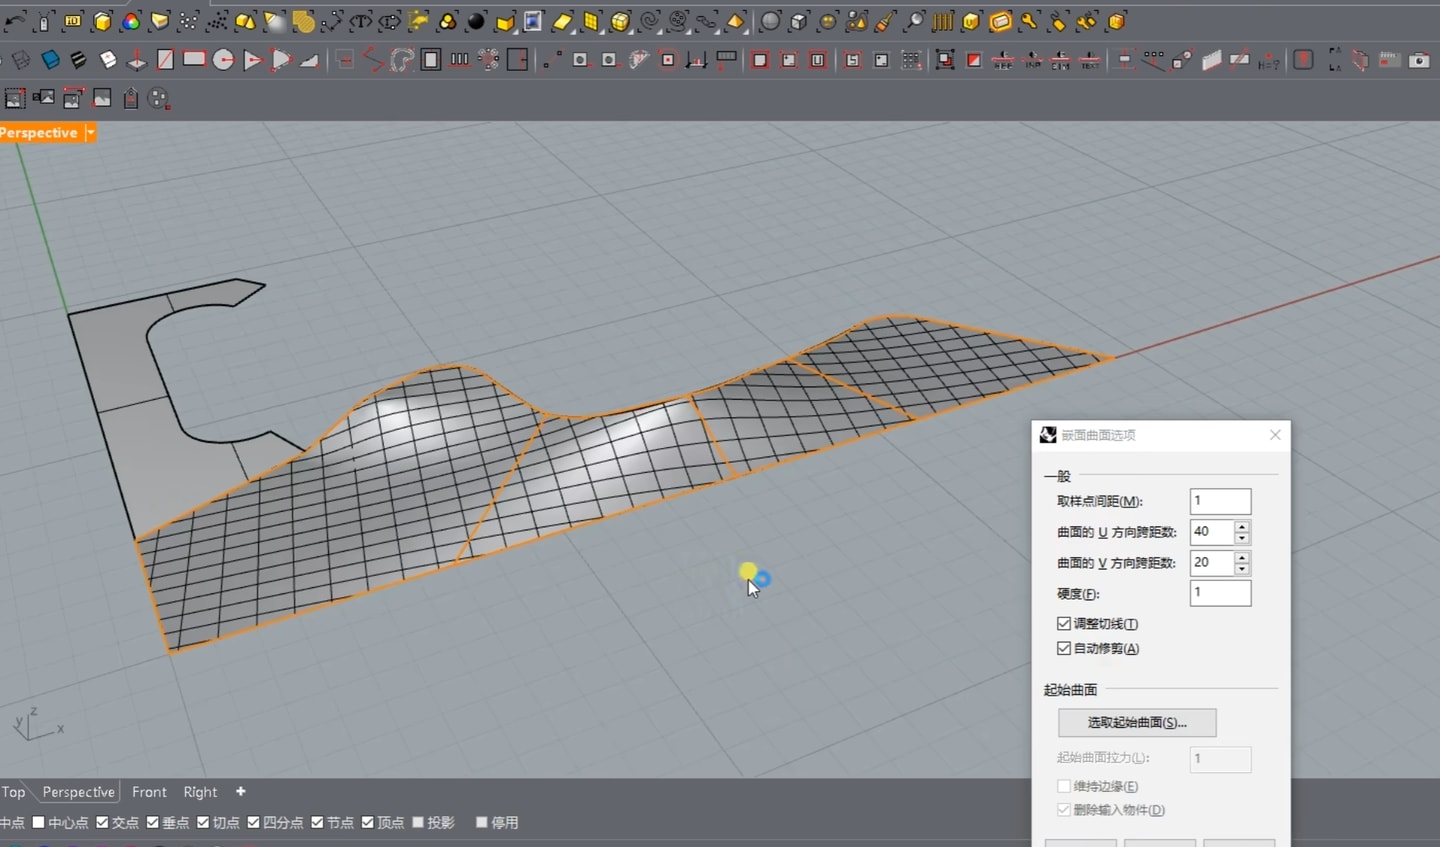1440x847 pixels.
Task: Open the magnifier zoom icon
Action: (914, 21)
